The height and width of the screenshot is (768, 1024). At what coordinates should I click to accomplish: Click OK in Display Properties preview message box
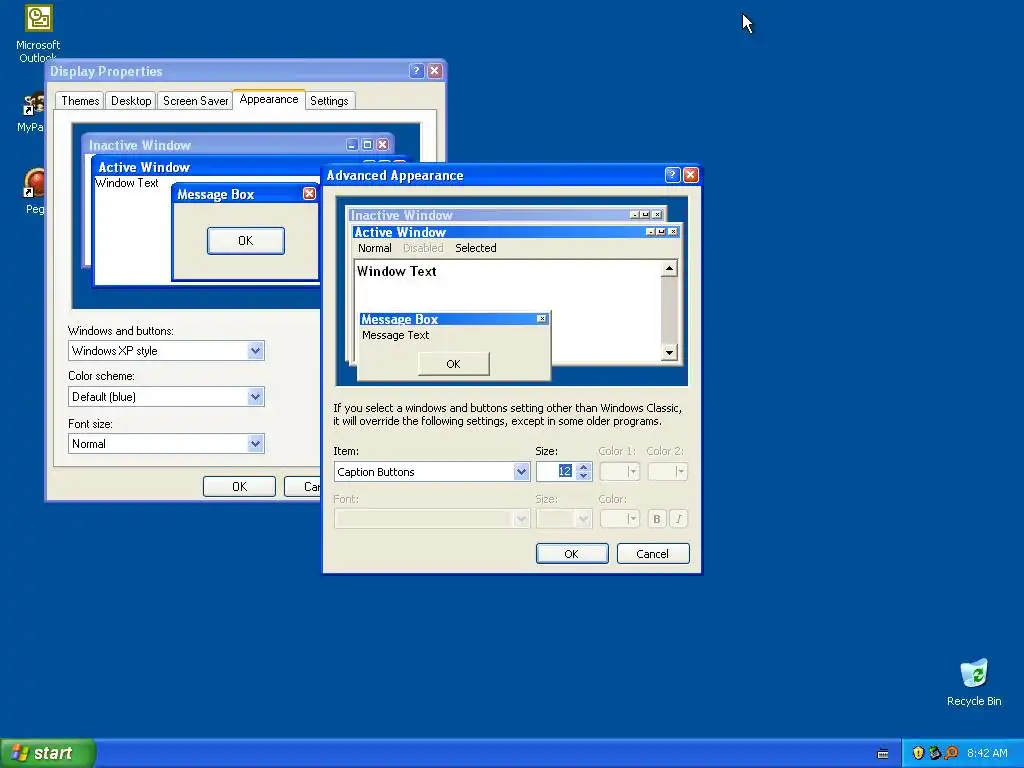(246, 241)
